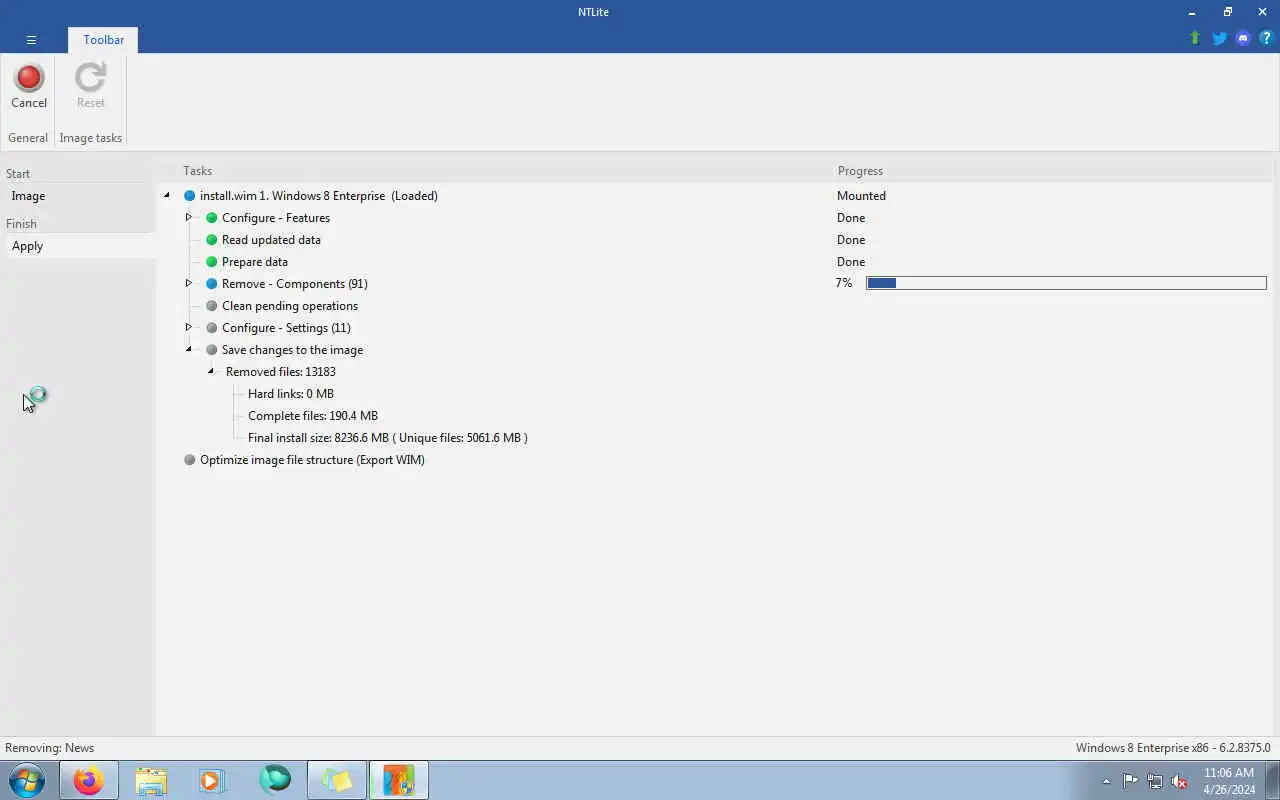
Task: Open the Discord link icon
Action: point(1243,38)
